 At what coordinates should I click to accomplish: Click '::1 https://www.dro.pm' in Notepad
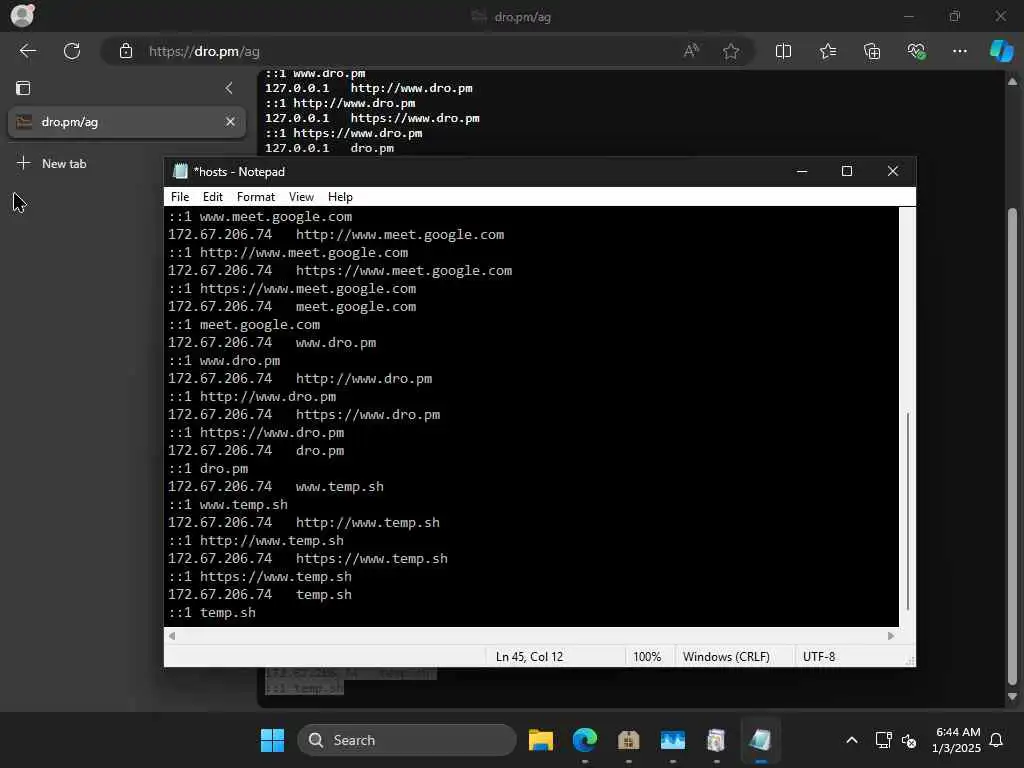pyautogui.click(x=256, y=432)
